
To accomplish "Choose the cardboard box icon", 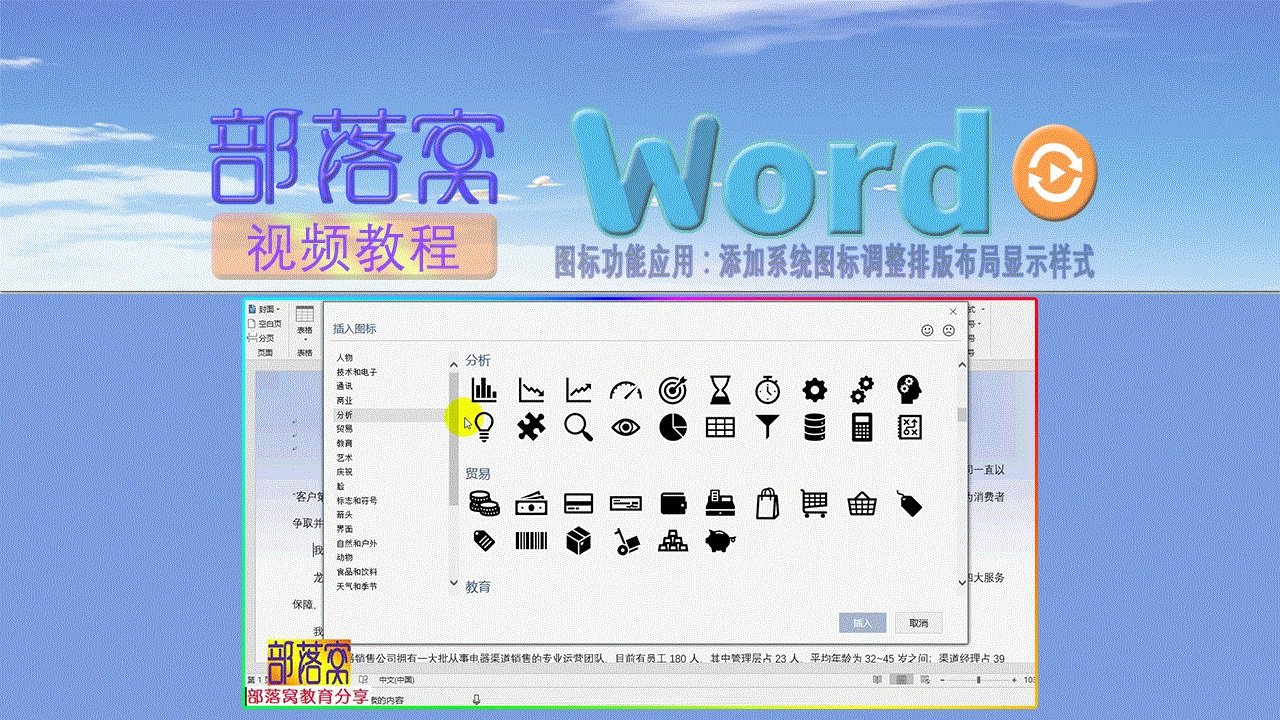I will click(579, 541).
